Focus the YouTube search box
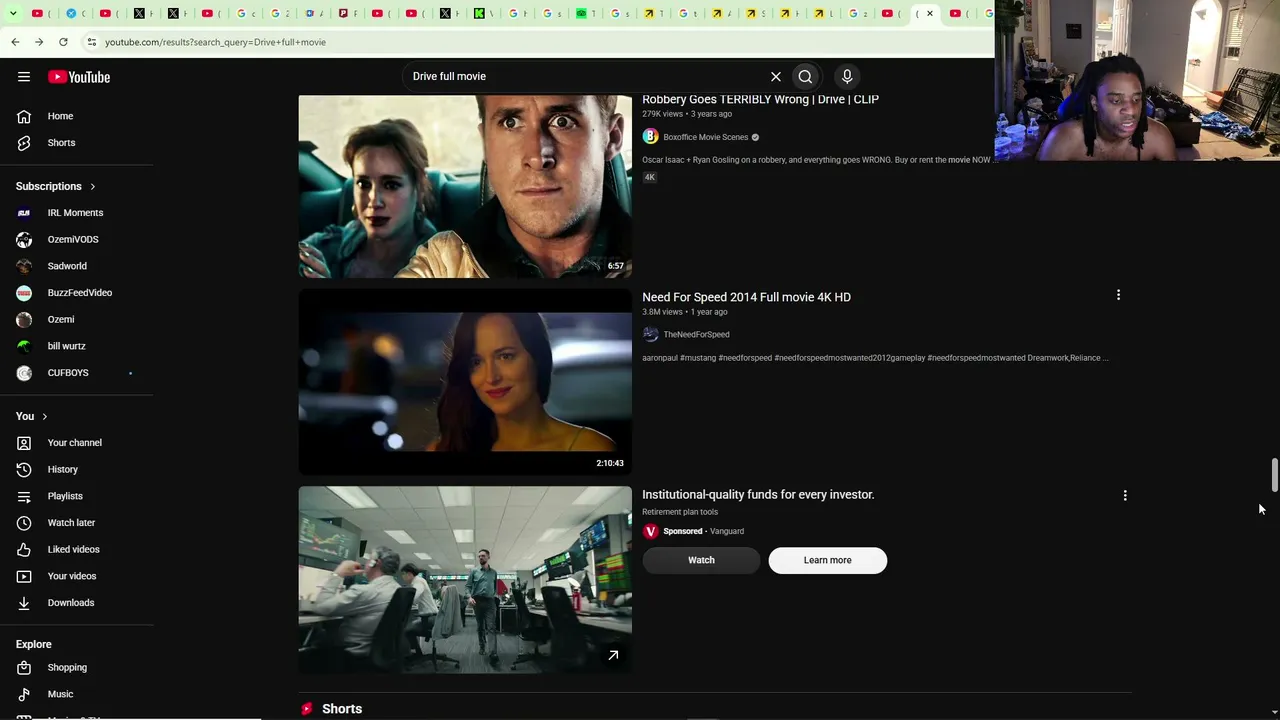 (x=585, y=76)
